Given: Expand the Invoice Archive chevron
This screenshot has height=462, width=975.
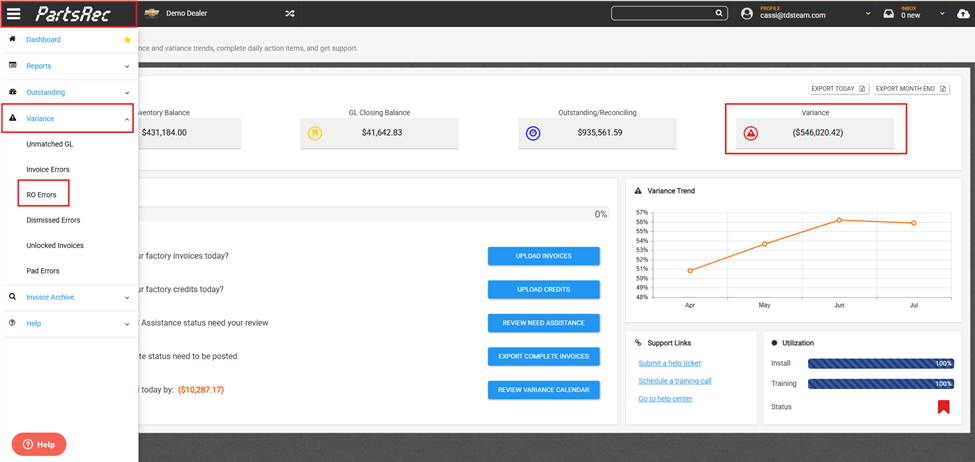Looking at the screenshot, I should tap(127, 298).
